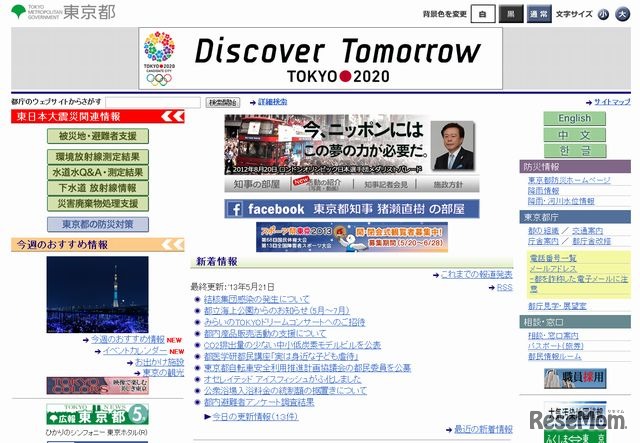Open パスポート(旅券) link

[x=556, y=346]
